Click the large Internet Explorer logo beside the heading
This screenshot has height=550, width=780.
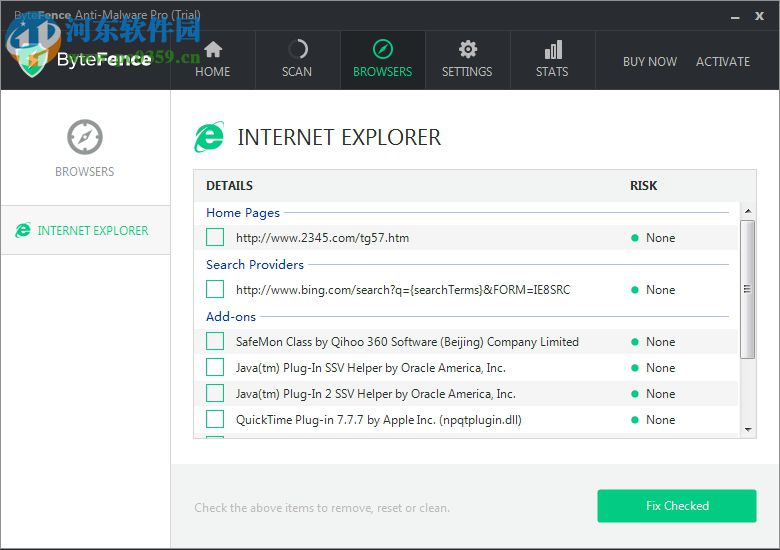(x=209, y=137)
